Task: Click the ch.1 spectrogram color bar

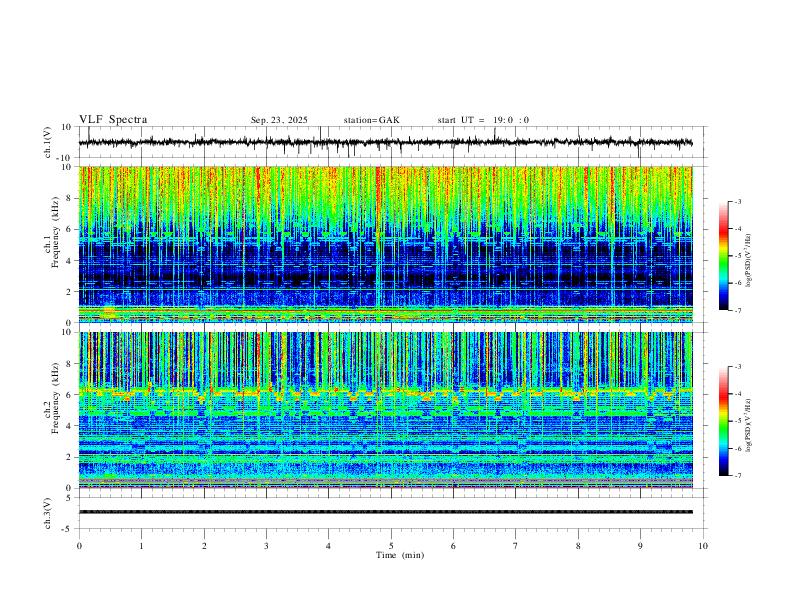Action: [x=723, y=256]
